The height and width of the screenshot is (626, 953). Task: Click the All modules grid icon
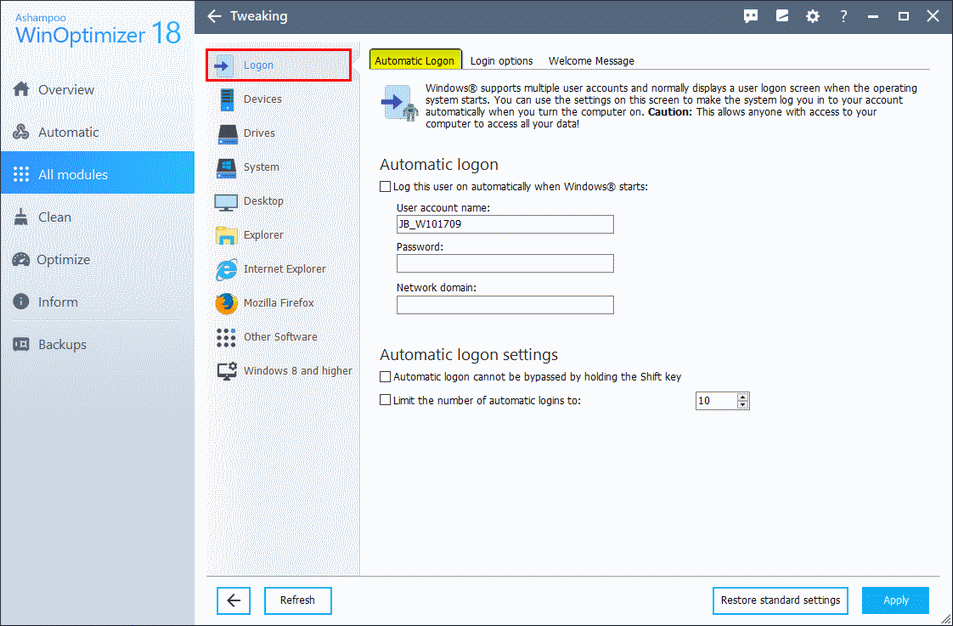[21, 174]
